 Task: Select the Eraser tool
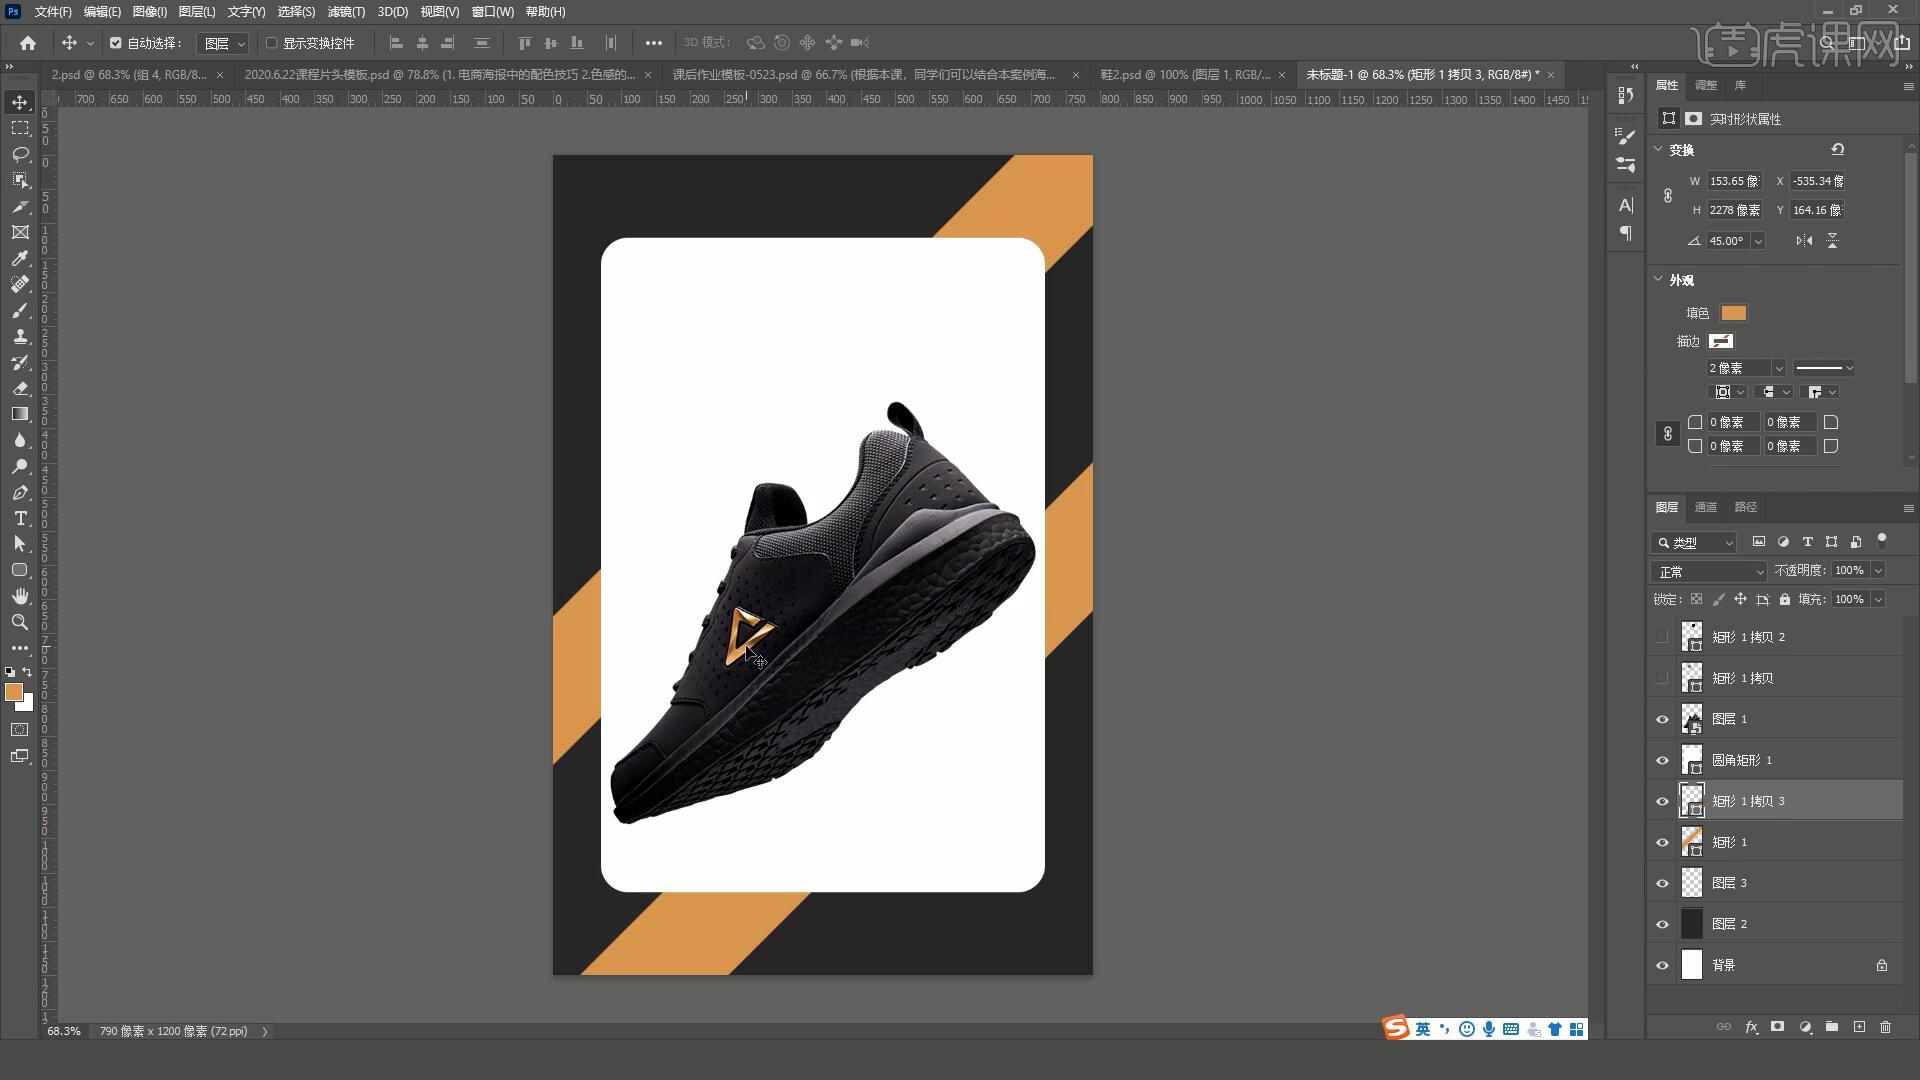(x=20, y=388)
